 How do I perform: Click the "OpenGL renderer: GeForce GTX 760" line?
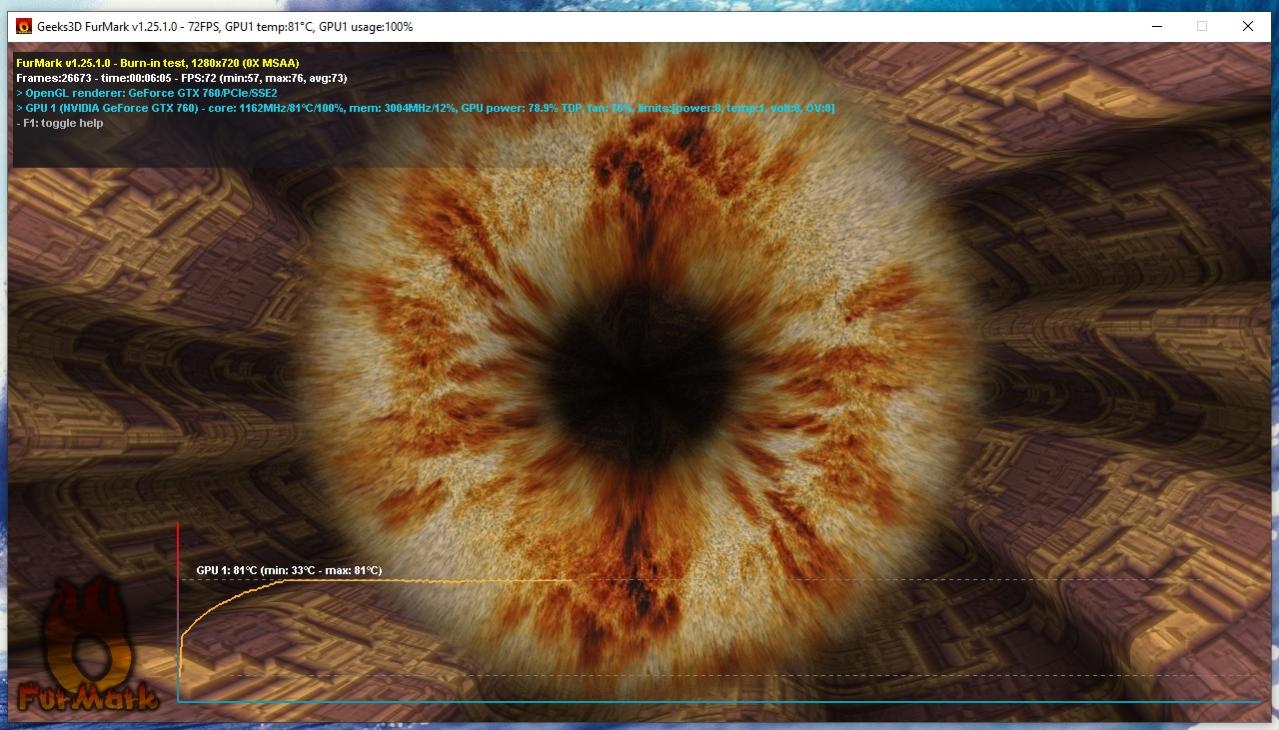click(147, 93)
